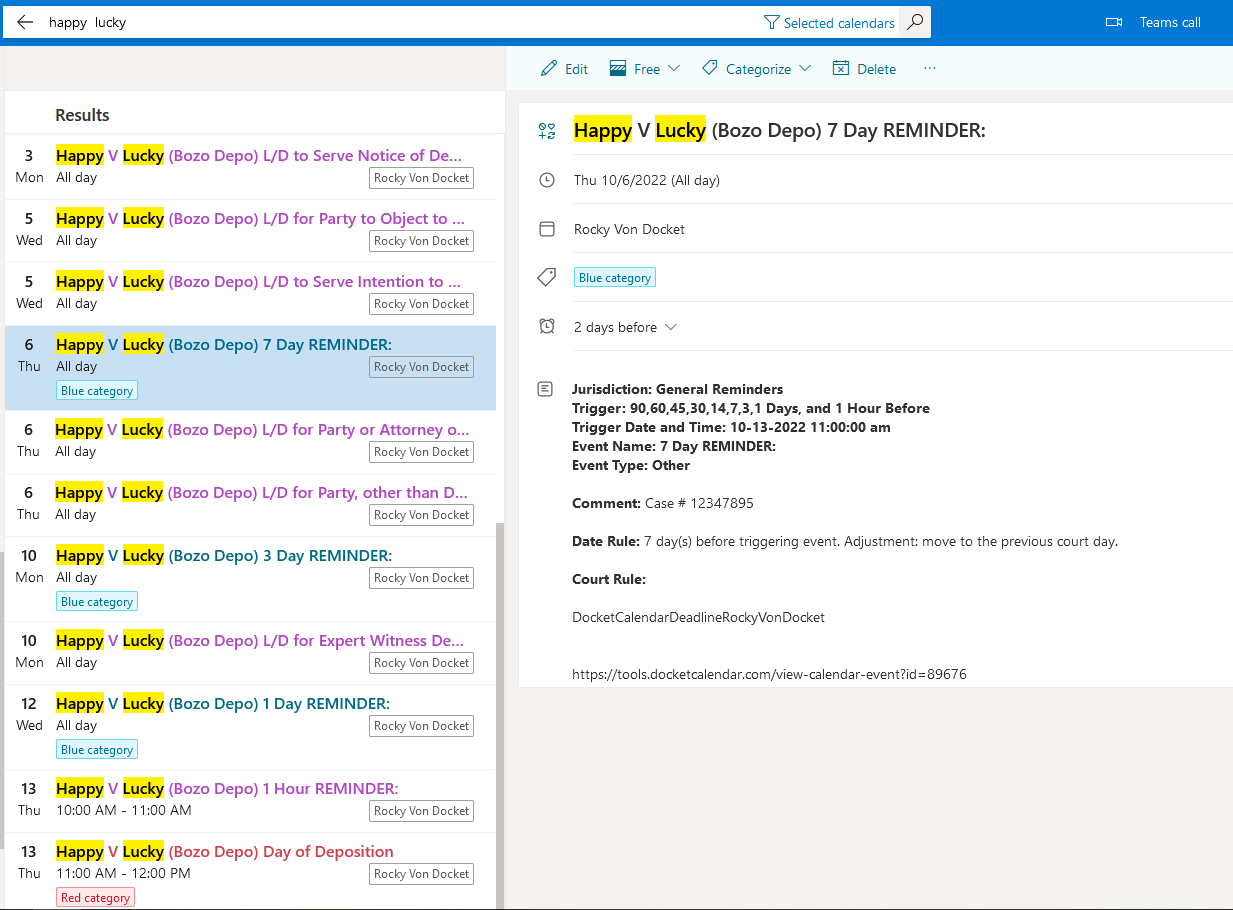Click the back arrow in search bar
Viewport: 1233px width, 910px height.
[25, 22]
